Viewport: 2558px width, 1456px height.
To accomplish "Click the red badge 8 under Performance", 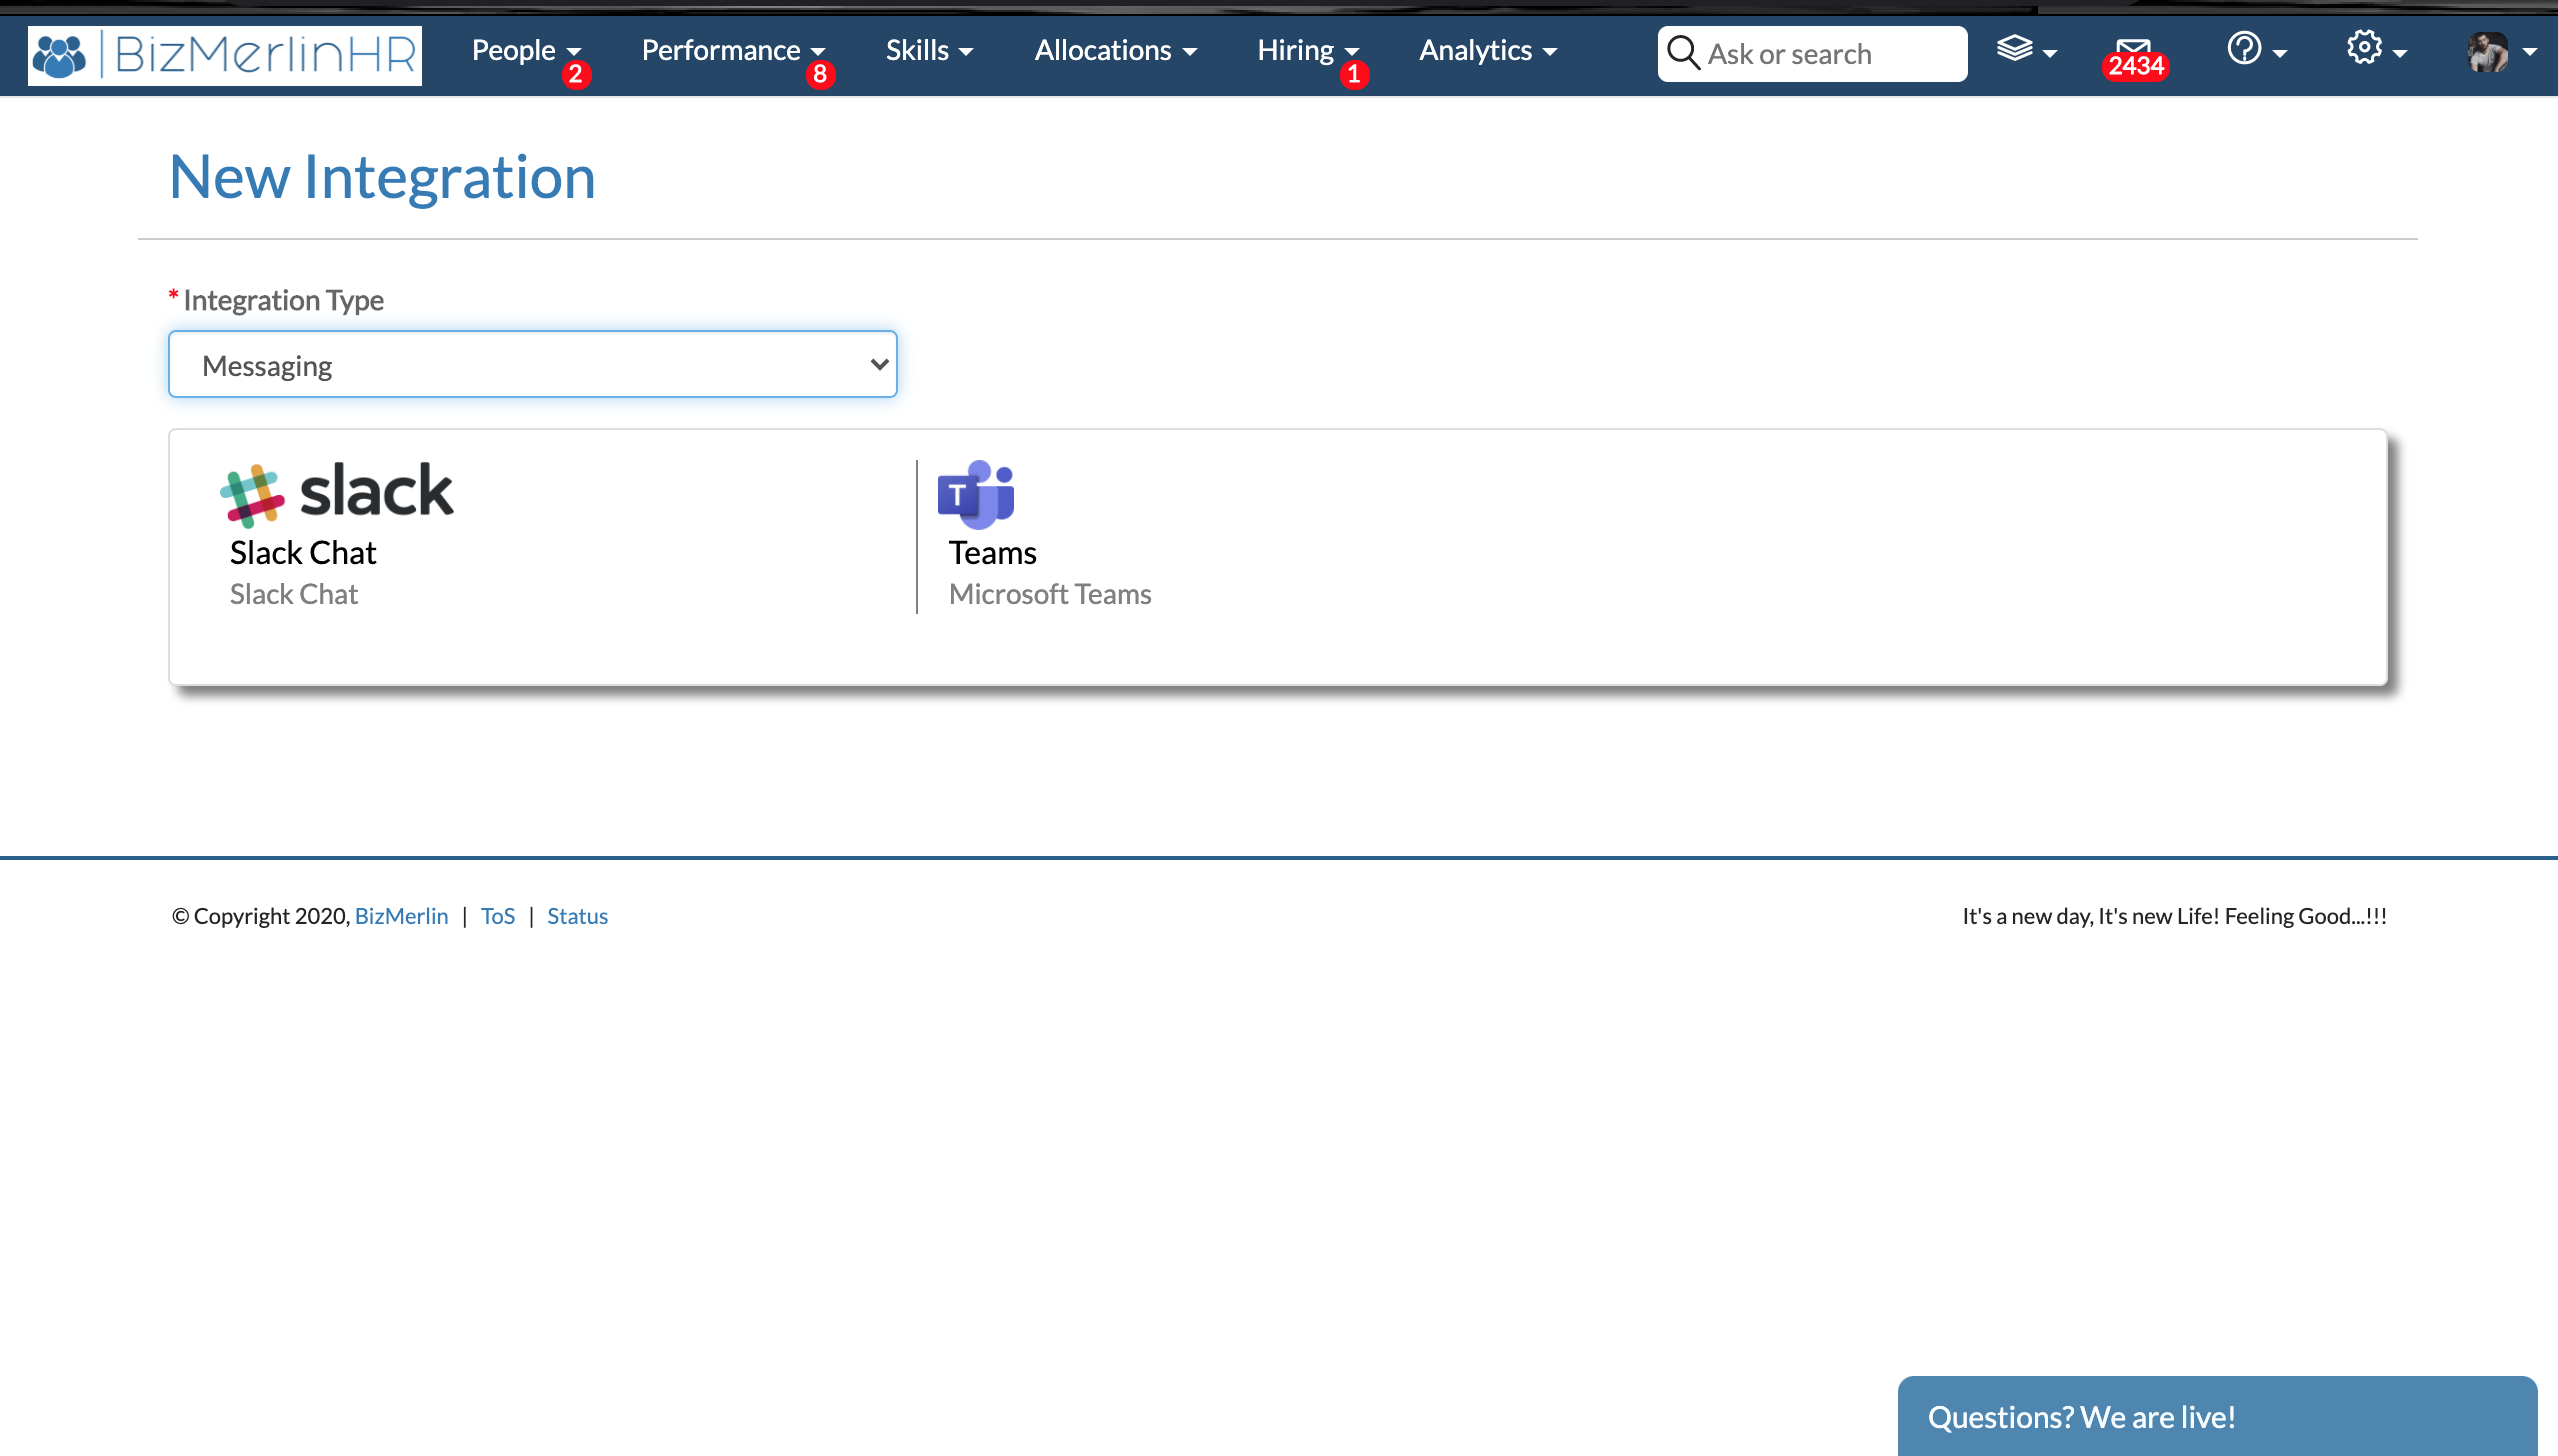I will coord(820,74).
